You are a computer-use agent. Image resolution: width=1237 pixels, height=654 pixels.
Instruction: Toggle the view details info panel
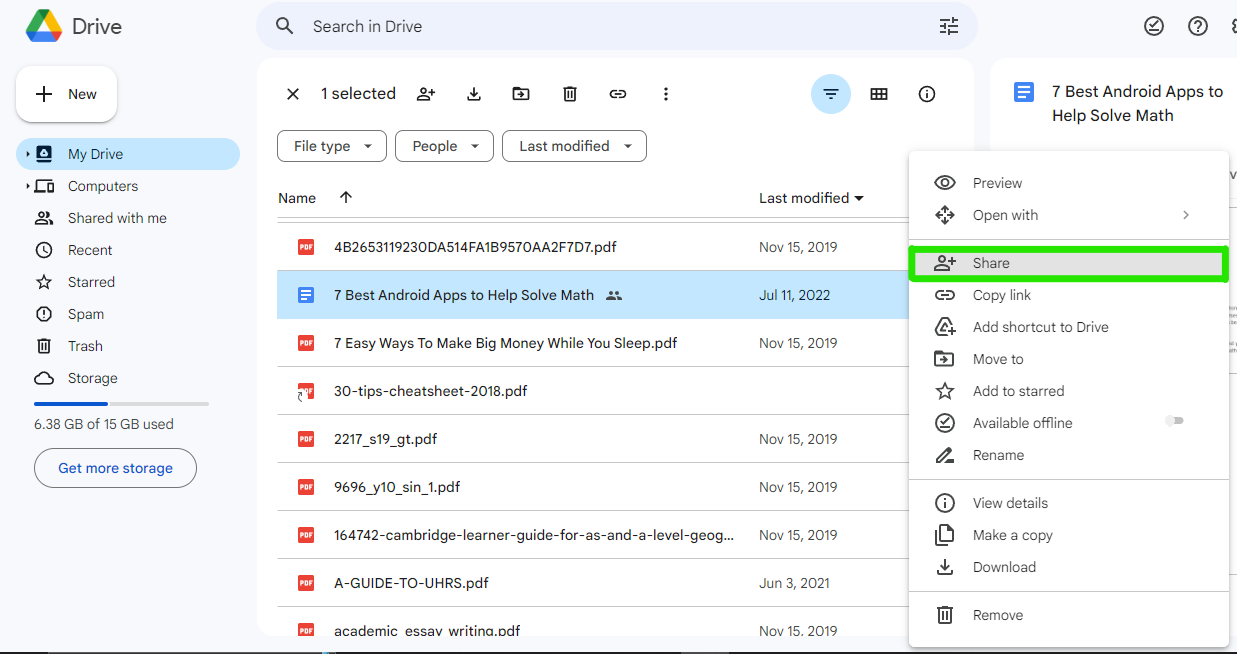pyautogui.click(x=927, y=94)
